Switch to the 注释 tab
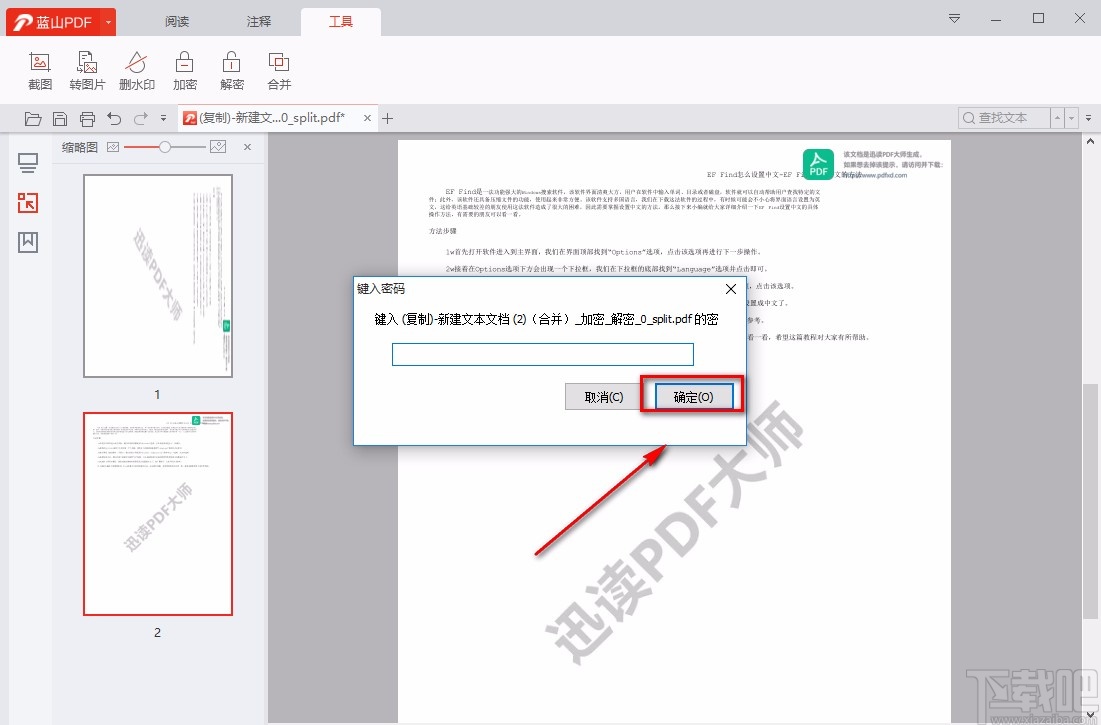The image size is (1101, 725). (258, 20)
